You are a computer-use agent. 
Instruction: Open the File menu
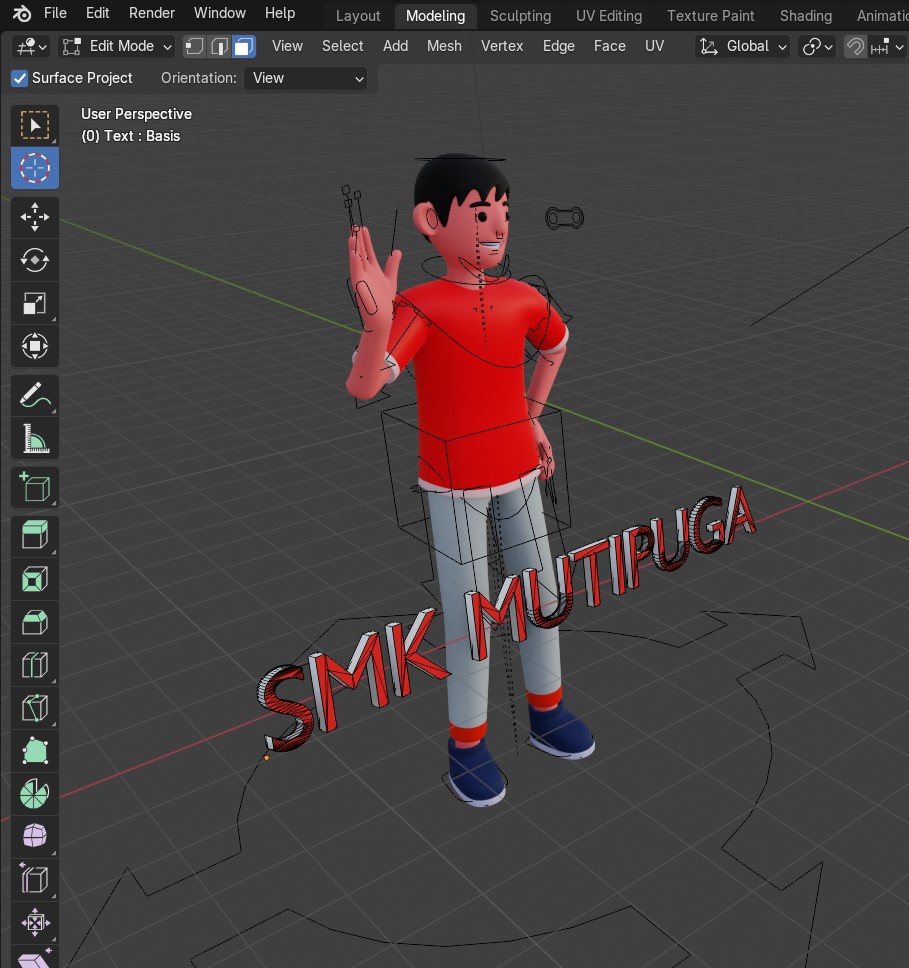click(x=55, y=13)
